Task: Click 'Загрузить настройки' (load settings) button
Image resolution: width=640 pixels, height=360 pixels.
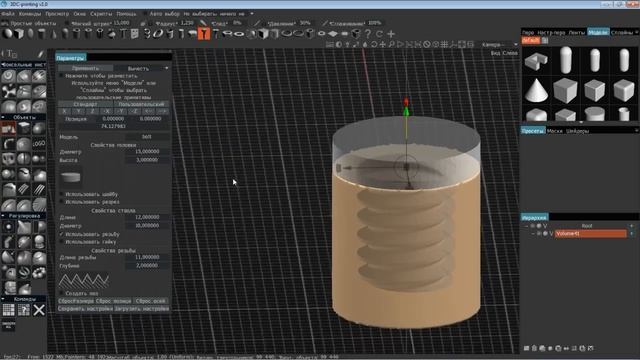Action: pos(142,309)
